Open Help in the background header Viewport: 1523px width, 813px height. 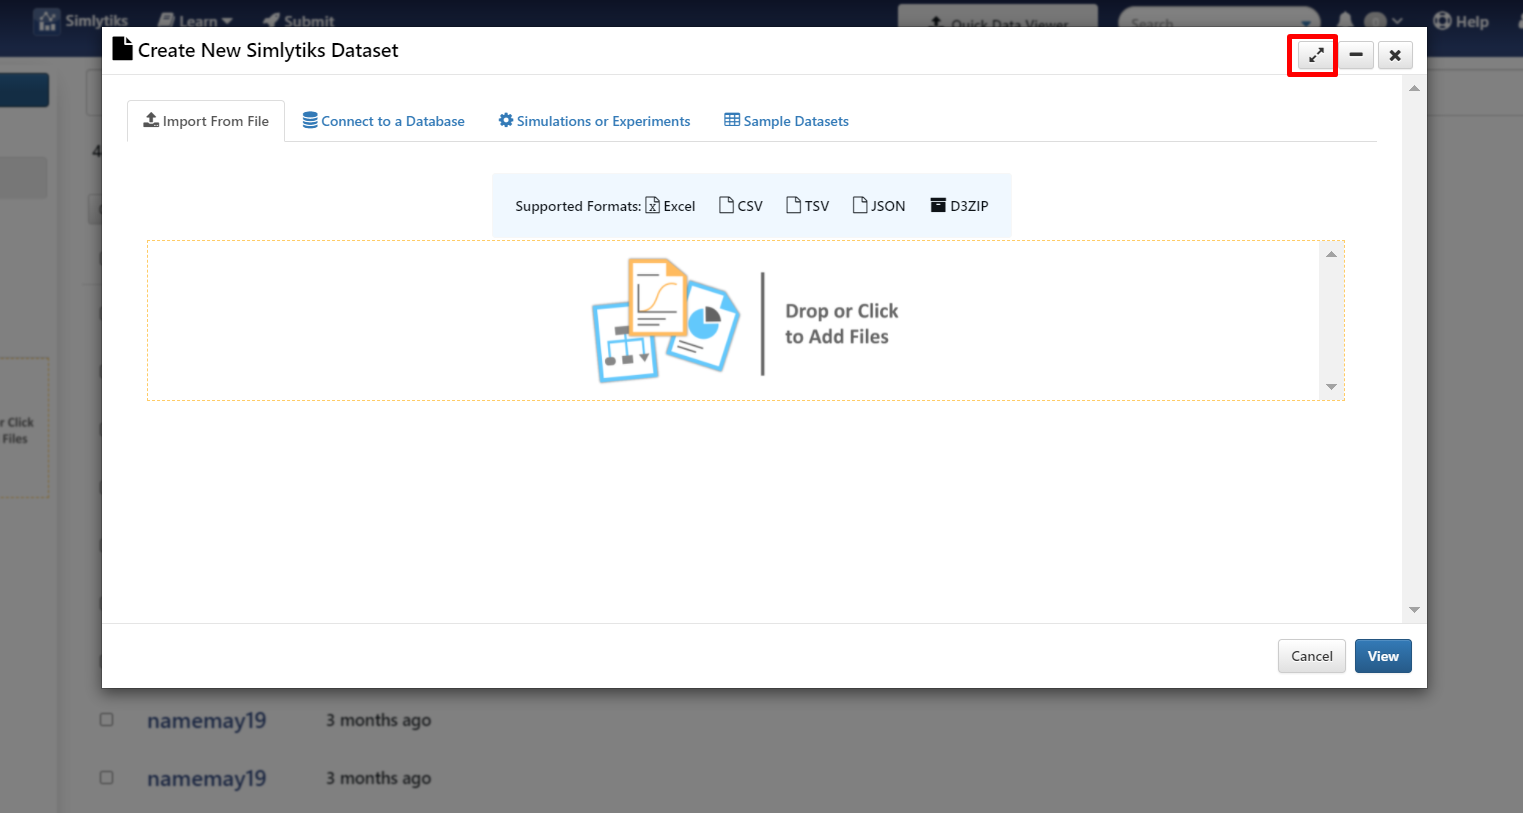tap(1461, 21)
